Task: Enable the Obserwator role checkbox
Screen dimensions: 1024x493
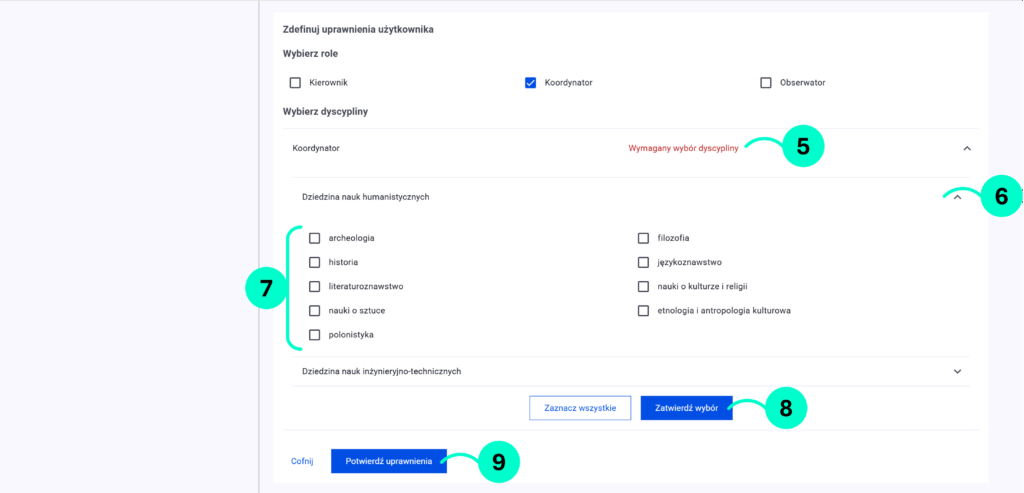Action: pos(766,83)
